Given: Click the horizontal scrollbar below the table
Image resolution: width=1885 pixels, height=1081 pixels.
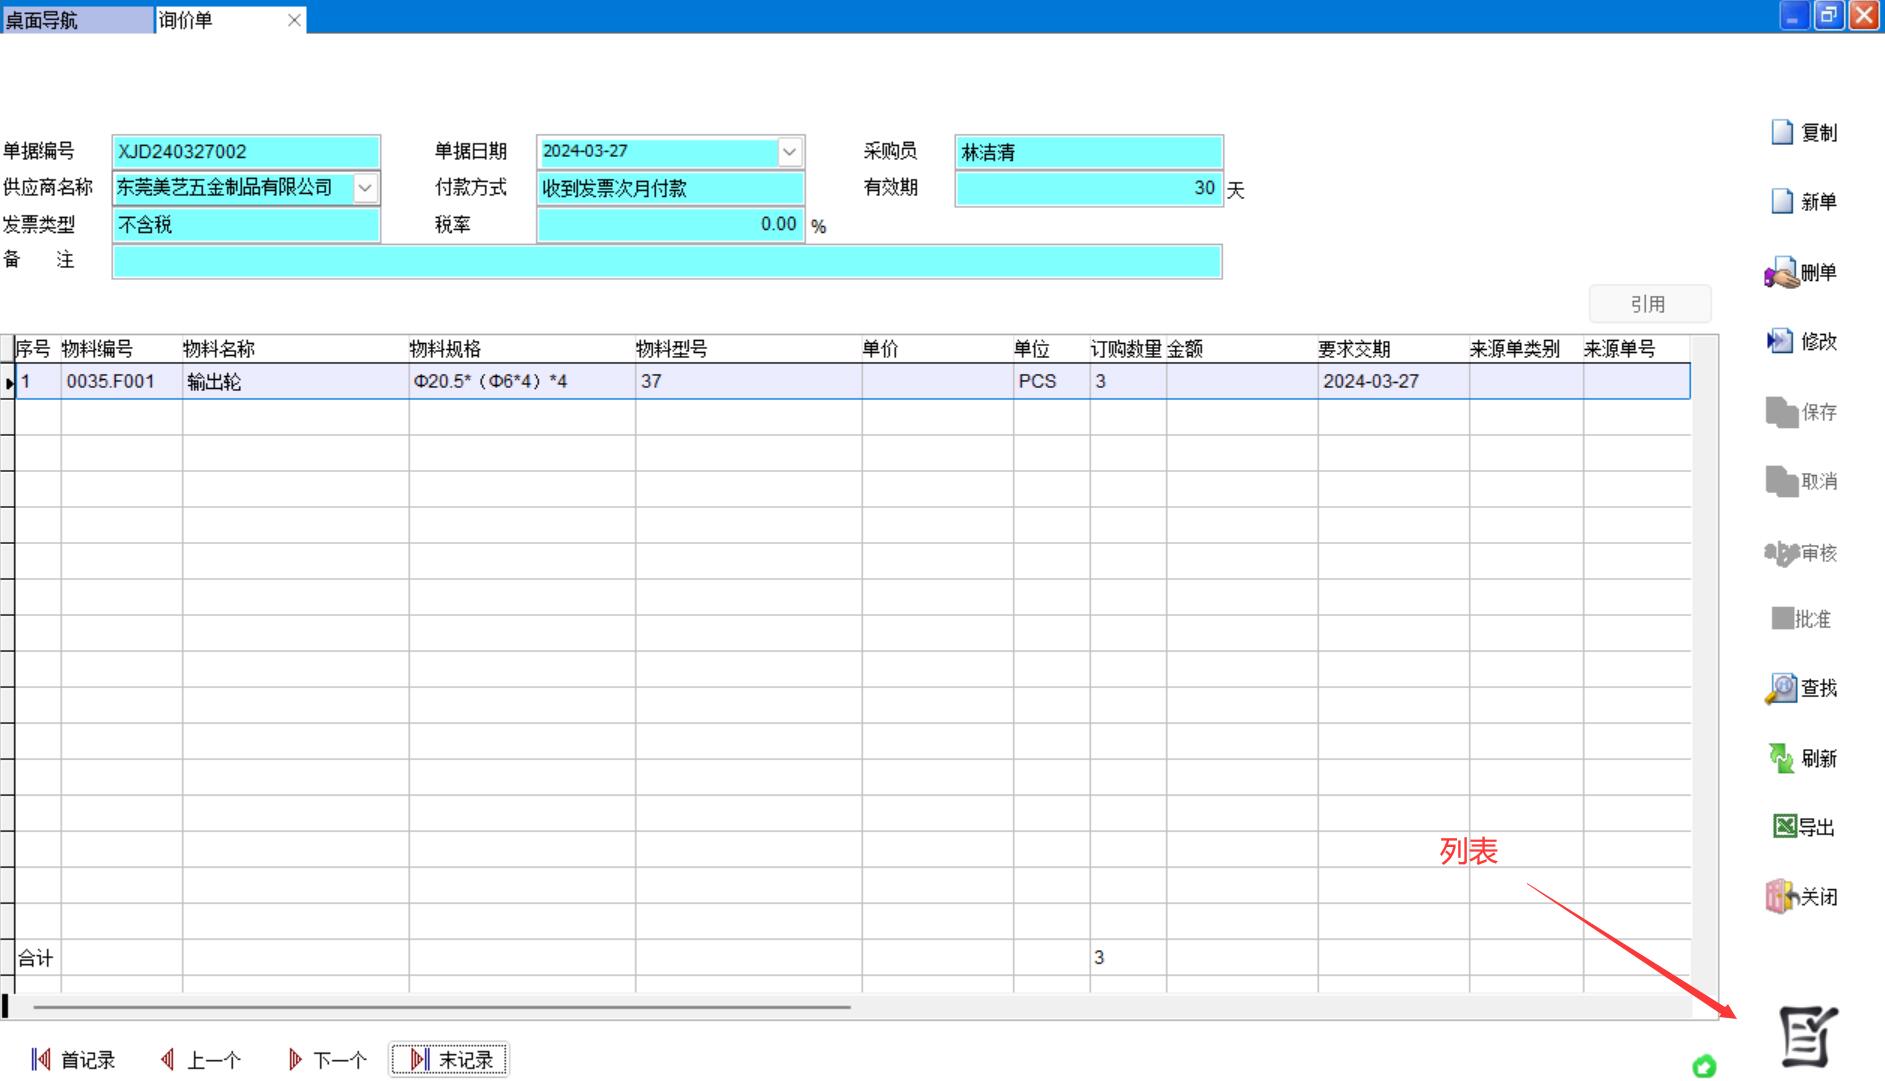Looking at the screenshot, I should click(x=440, y=1007).
